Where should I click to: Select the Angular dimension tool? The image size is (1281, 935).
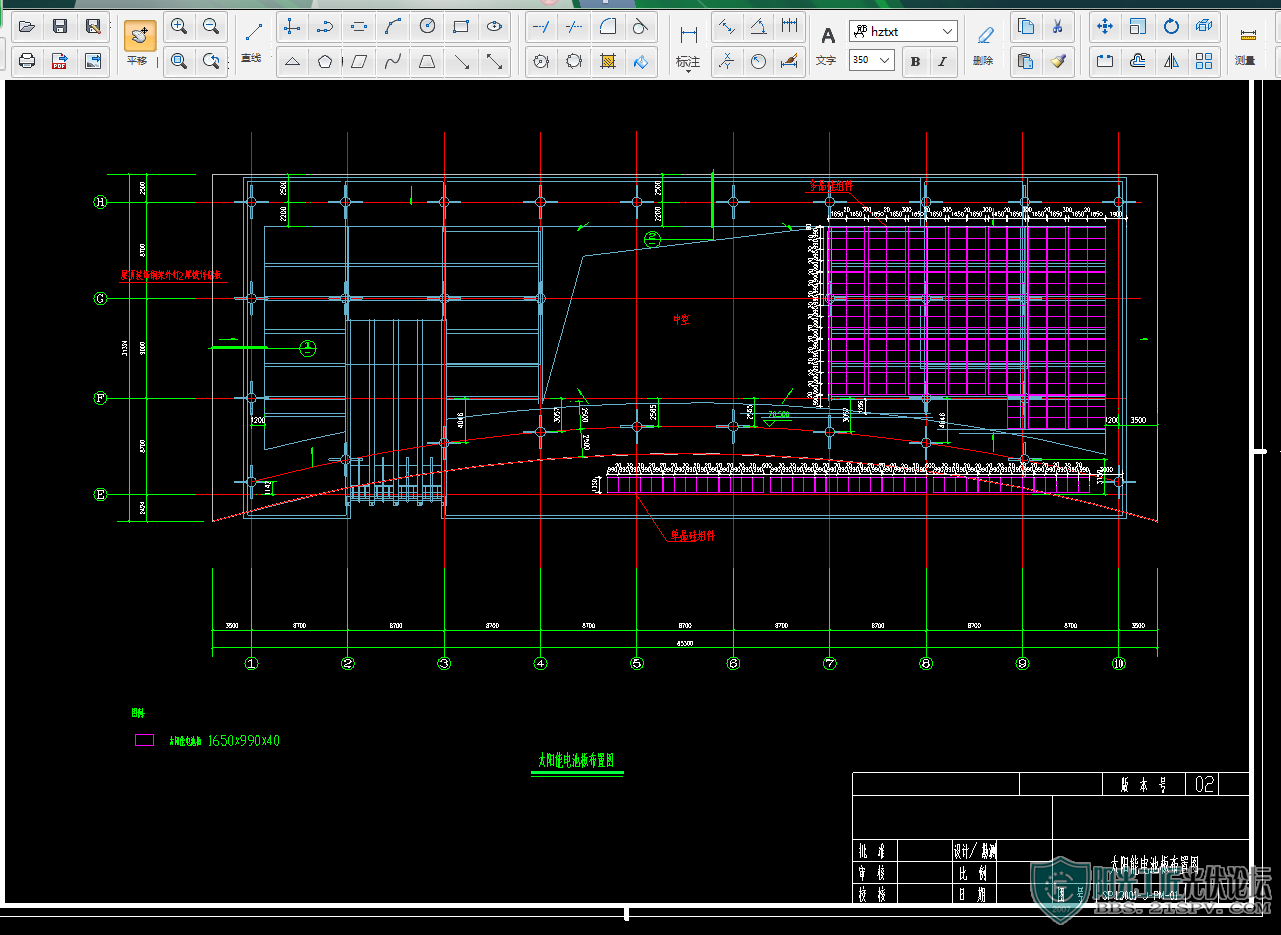[x=759, y=27]
